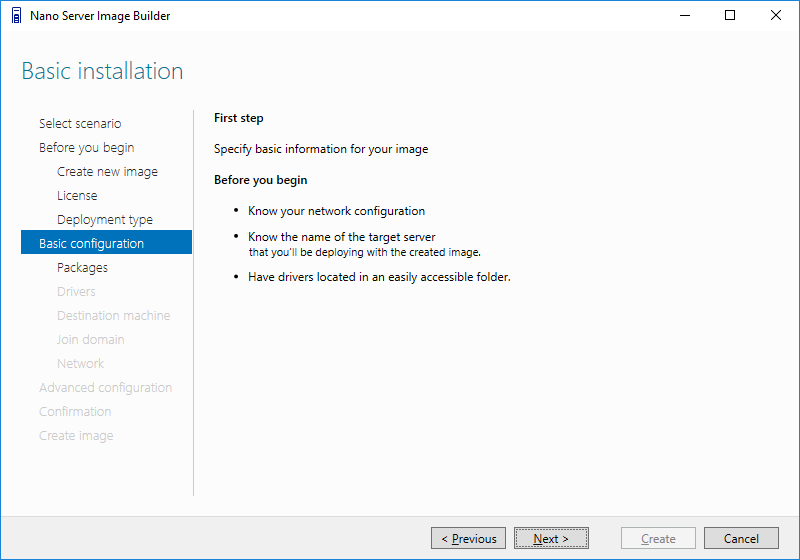Open the Destination machine step
Viewport: 800px width, 560px height.
coord(113,315)
